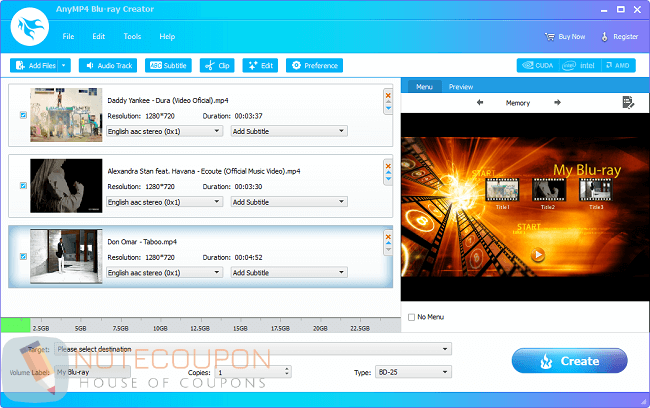Switch to the Menu tab
650x408 pixels.
pos(424,87)
